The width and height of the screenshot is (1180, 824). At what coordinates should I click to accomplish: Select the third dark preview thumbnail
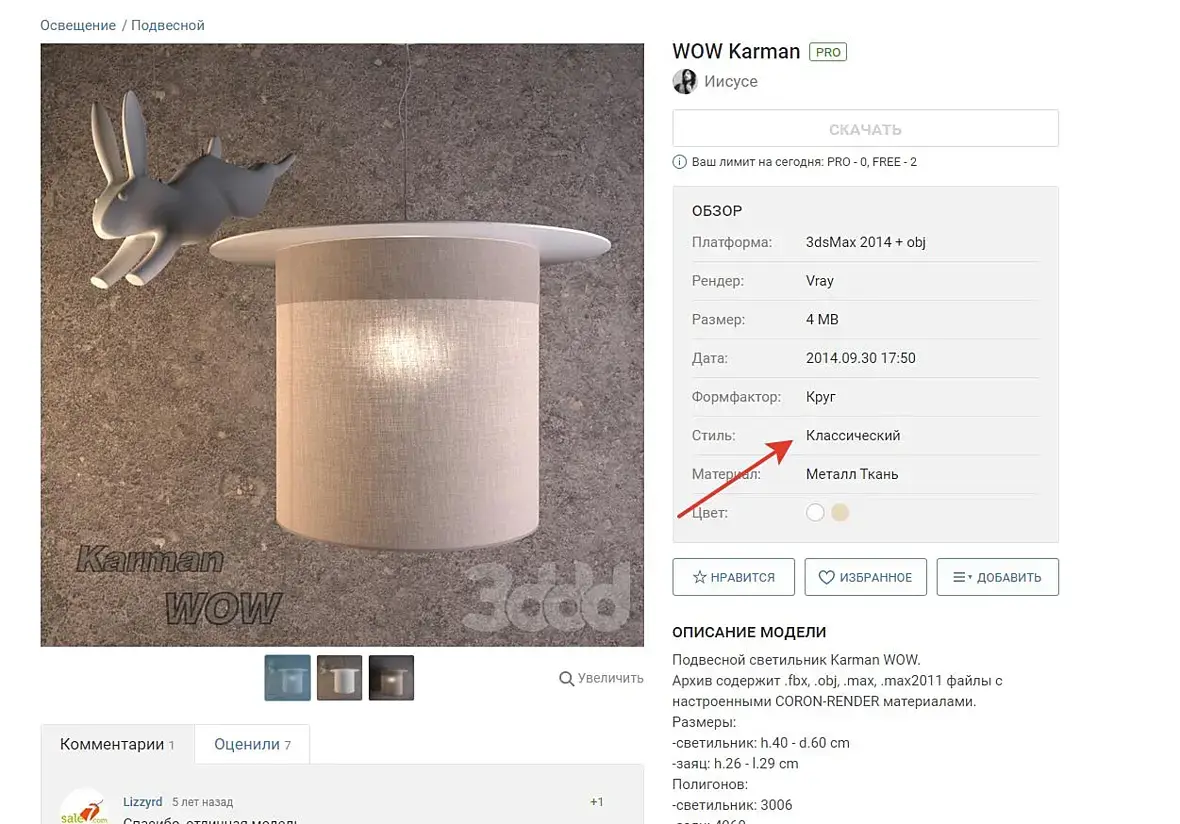coord(391,677)
